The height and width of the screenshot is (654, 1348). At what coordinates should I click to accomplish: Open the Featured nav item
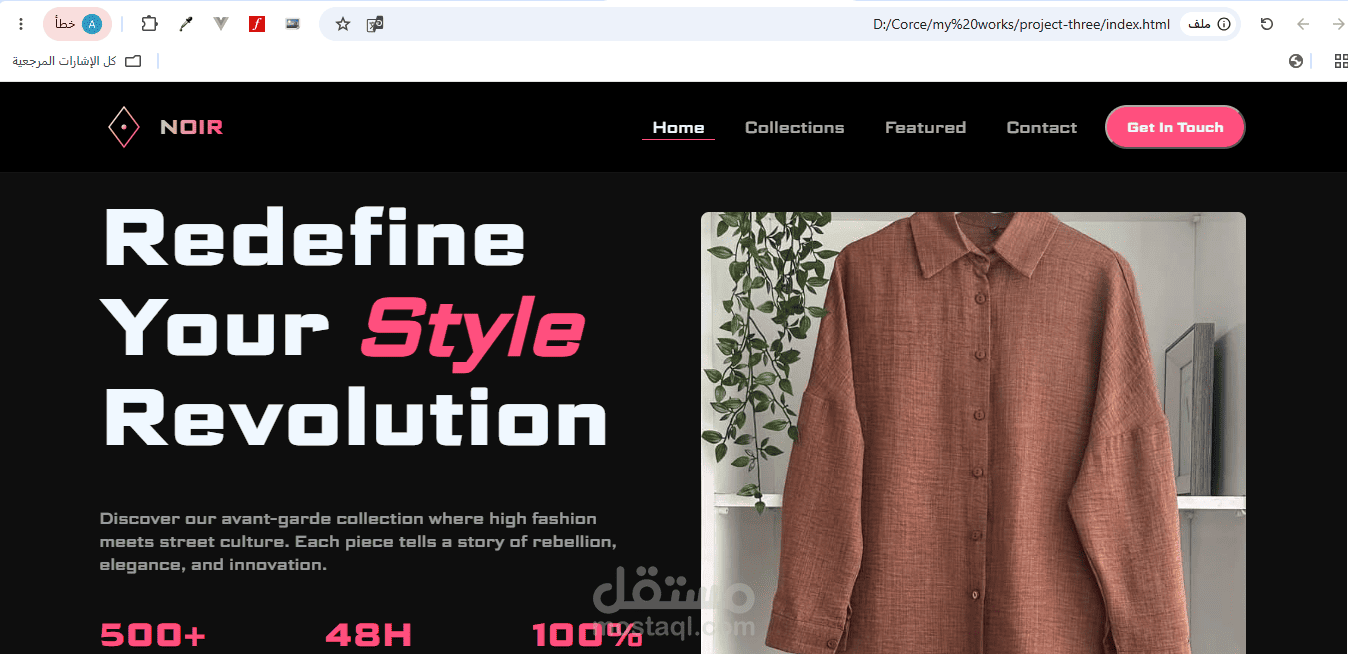pos(926,127)
